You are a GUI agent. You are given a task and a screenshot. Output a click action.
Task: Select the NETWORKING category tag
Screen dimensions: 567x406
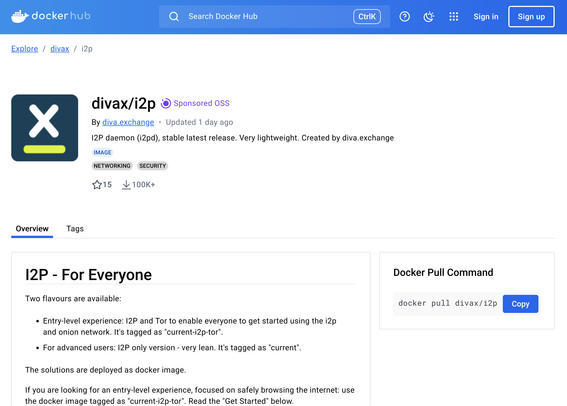tap(112, 166)
